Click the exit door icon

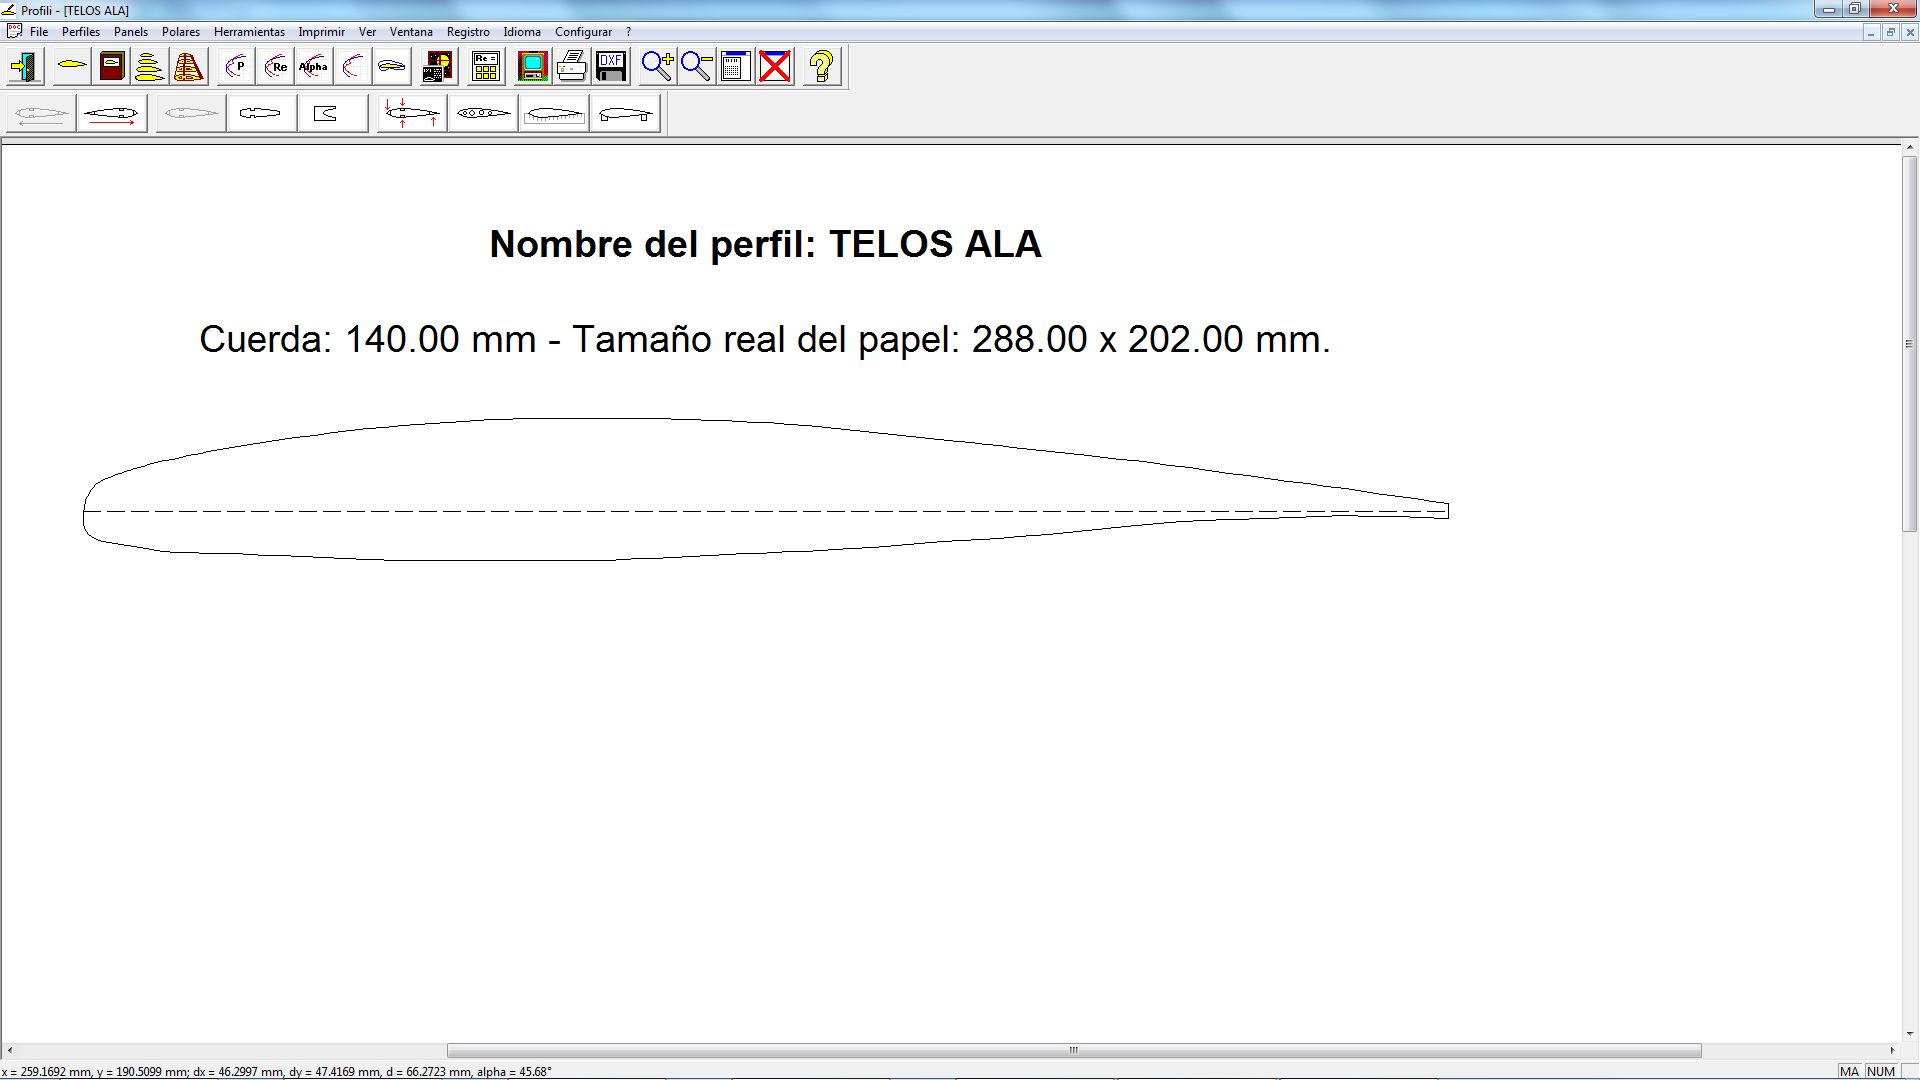(x=24, y=67)
